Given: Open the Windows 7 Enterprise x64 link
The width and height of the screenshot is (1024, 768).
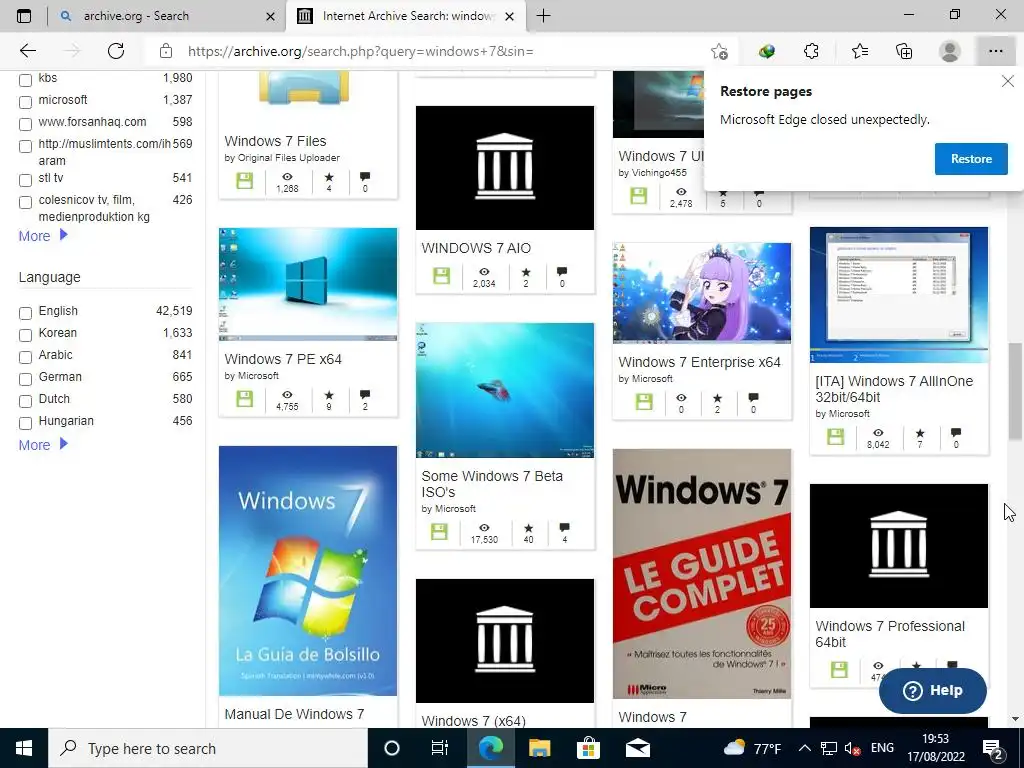Looking at the screenshot, I should point(699,362).
